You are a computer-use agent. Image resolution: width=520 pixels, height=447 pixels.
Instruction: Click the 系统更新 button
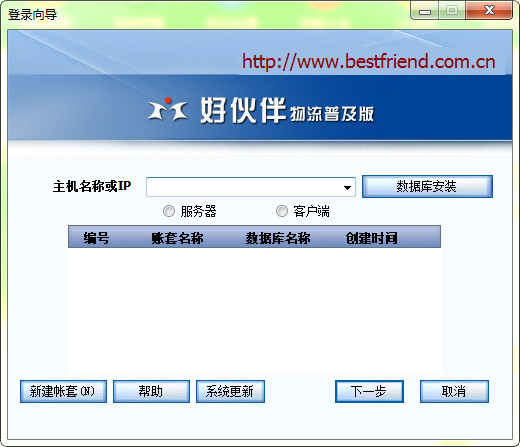[230, 391]
